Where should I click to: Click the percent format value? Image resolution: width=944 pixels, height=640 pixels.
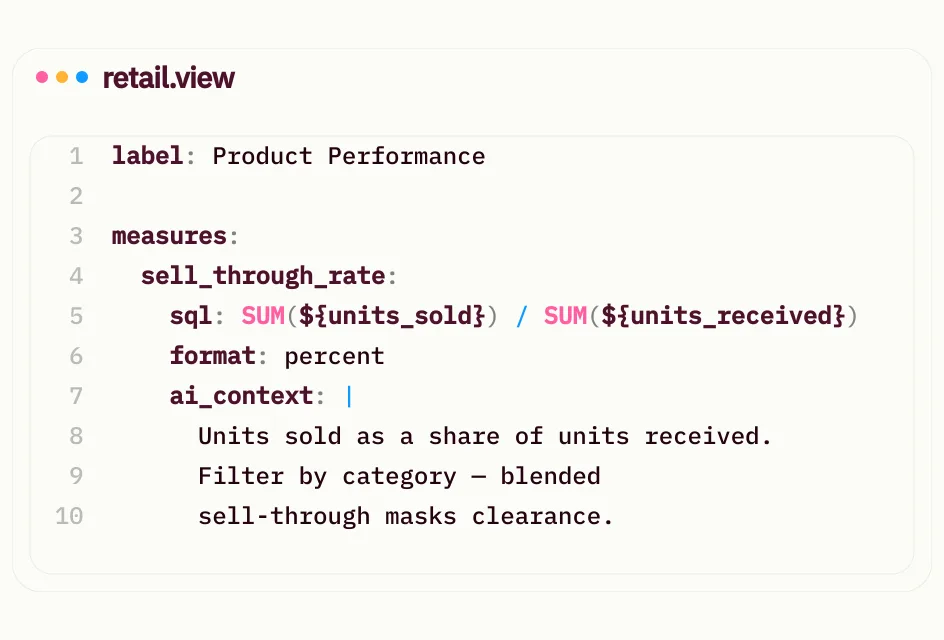pyautogui.click(x=334, y=356)
